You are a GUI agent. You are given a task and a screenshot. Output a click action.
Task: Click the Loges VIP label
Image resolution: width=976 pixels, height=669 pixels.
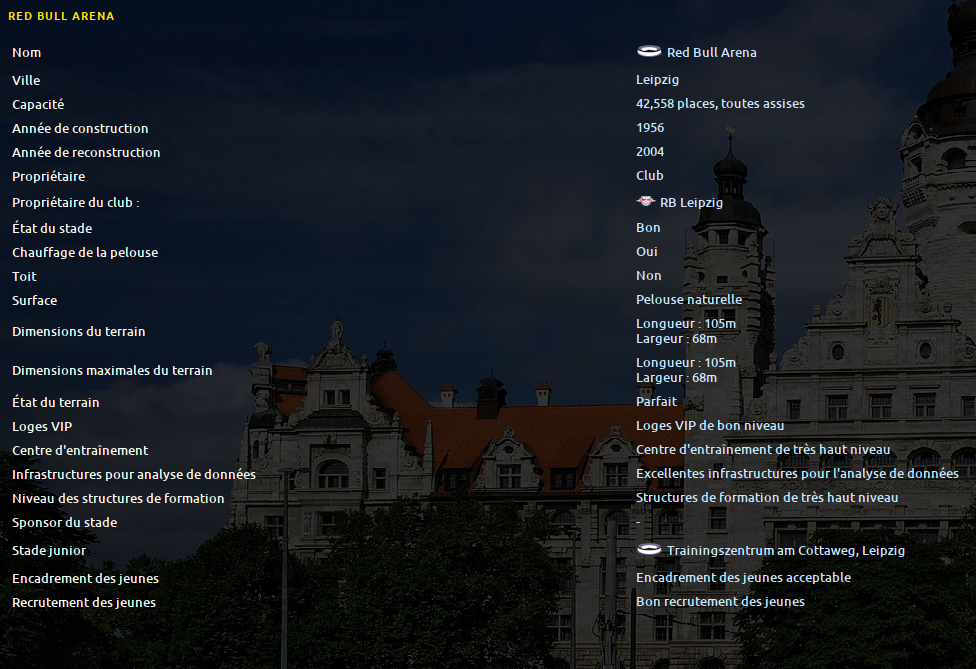42,427
